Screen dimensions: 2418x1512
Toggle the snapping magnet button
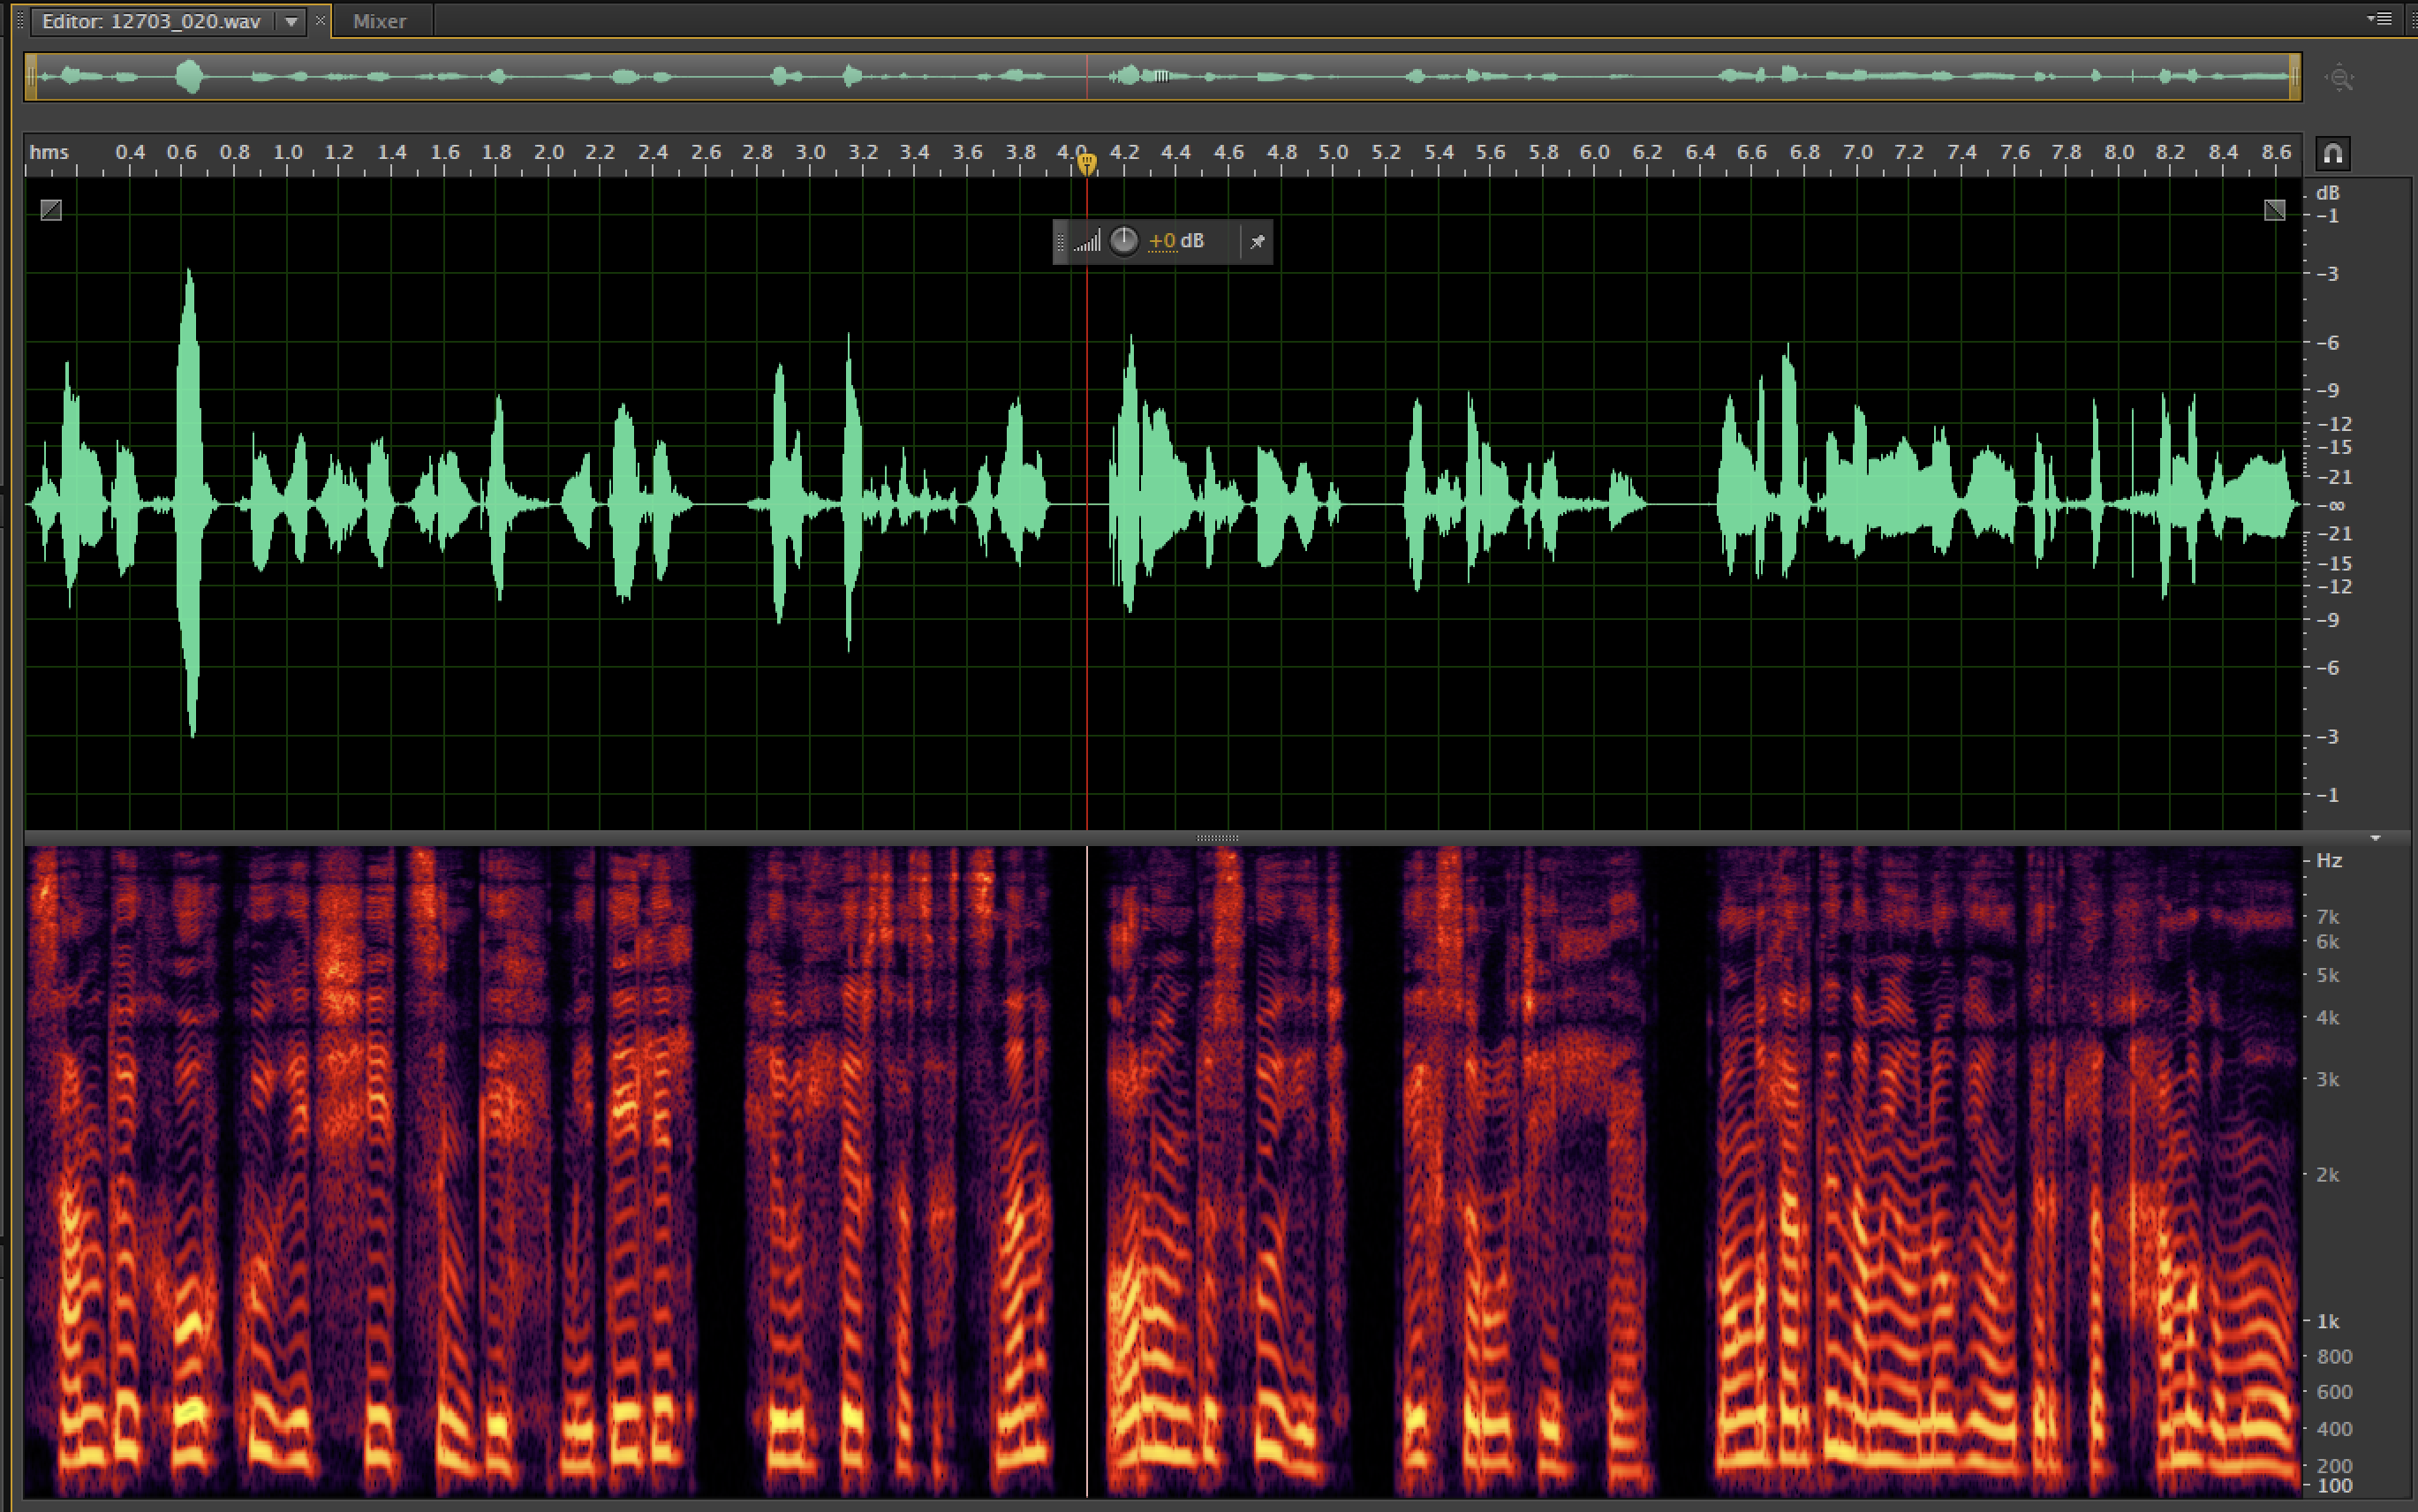point(2333,154)
